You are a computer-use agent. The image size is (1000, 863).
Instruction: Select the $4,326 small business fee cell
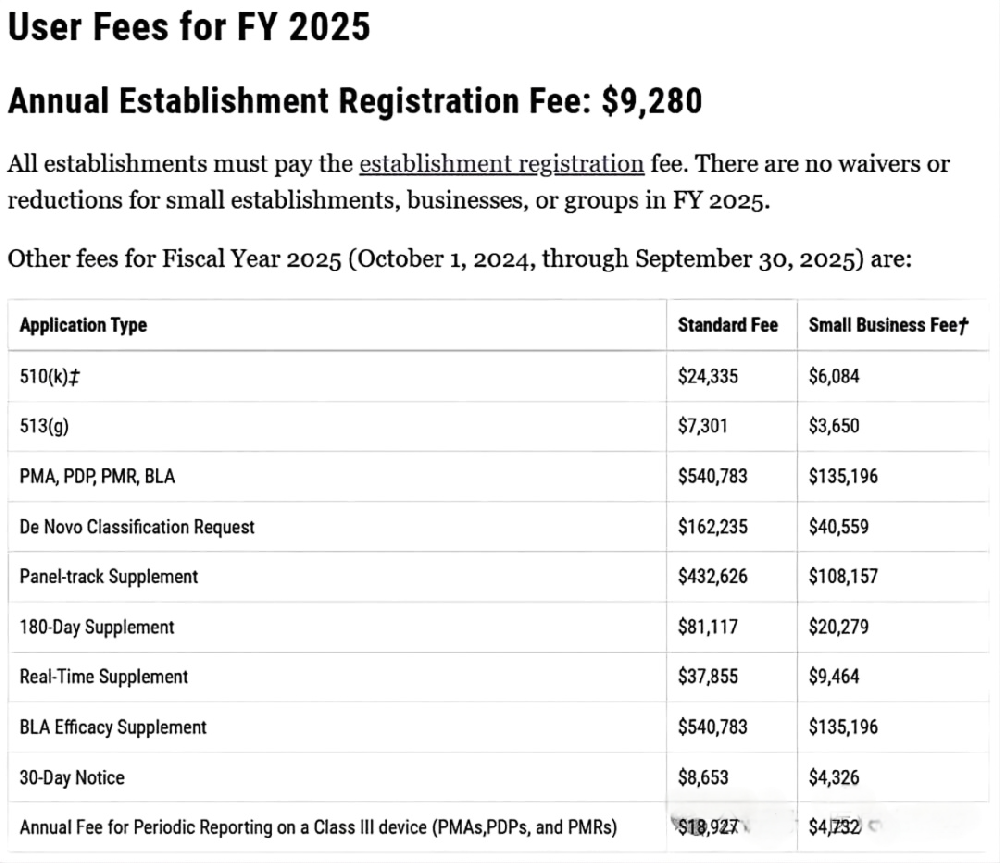point(834,777)
